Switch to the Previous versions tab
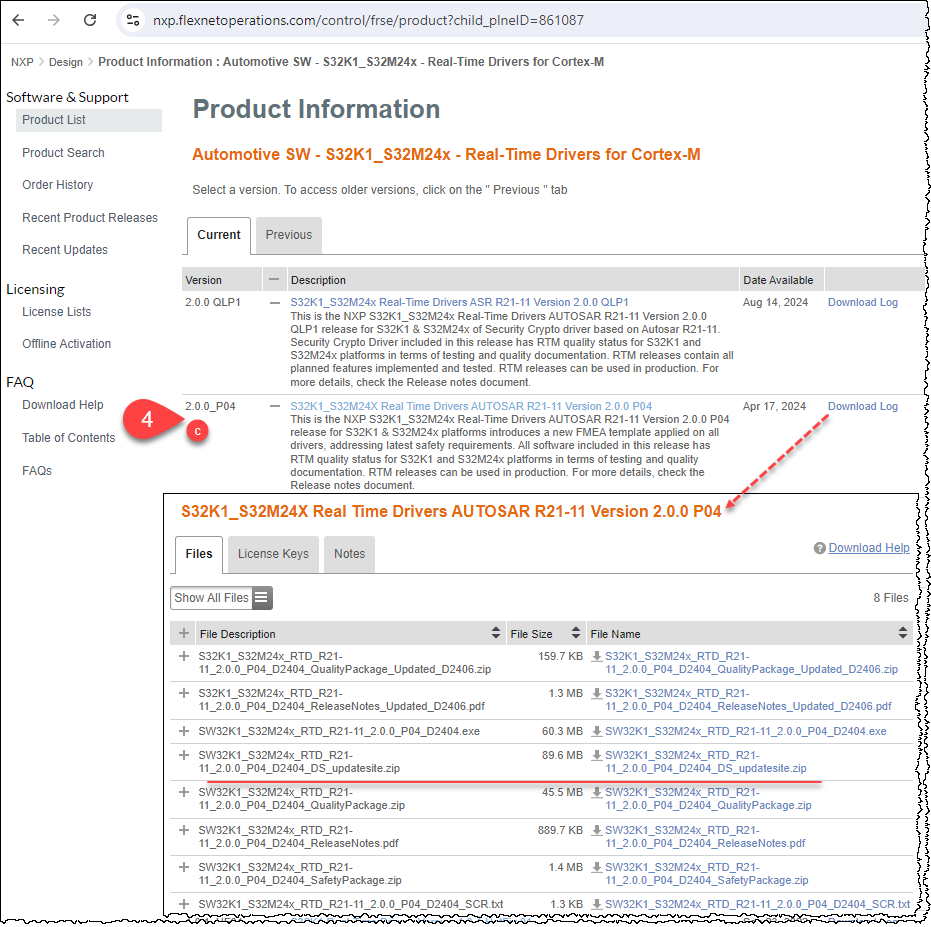The width and height of the screenshot is (931, 927). 289,235
